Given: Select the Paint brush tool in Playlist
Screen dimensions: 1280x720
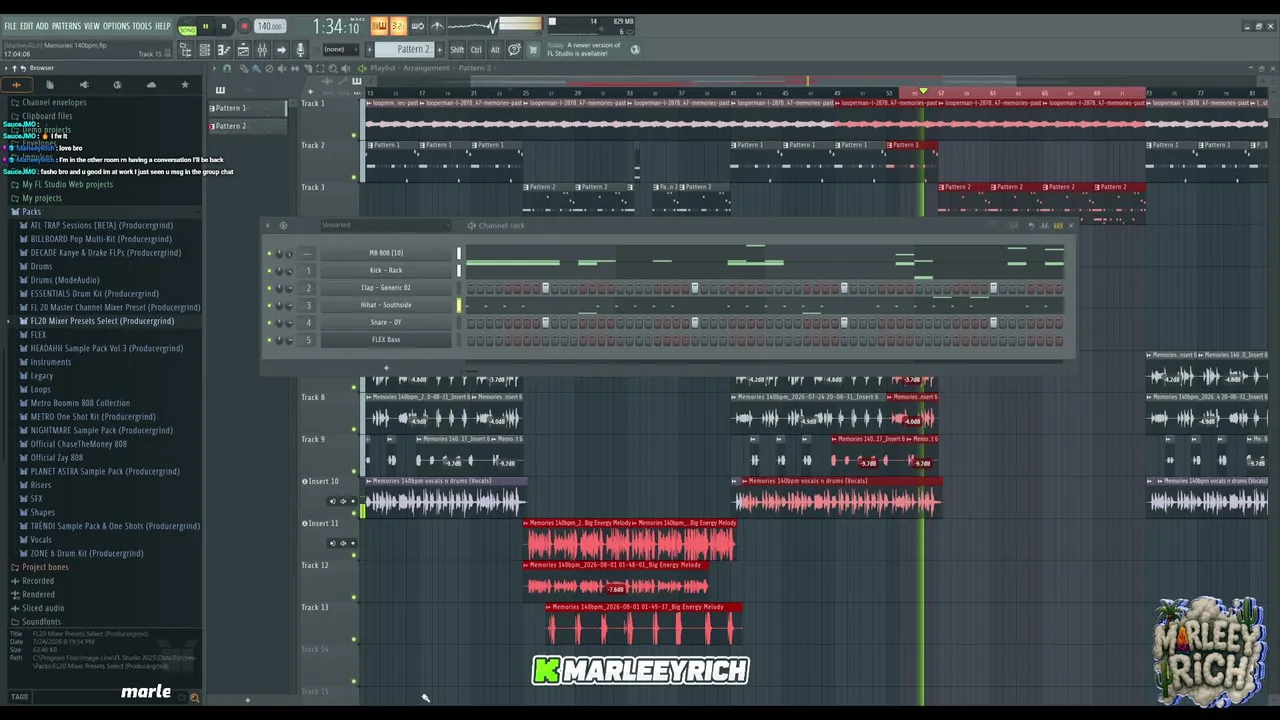Looking at the screenshot, I should tap(256, 68).
